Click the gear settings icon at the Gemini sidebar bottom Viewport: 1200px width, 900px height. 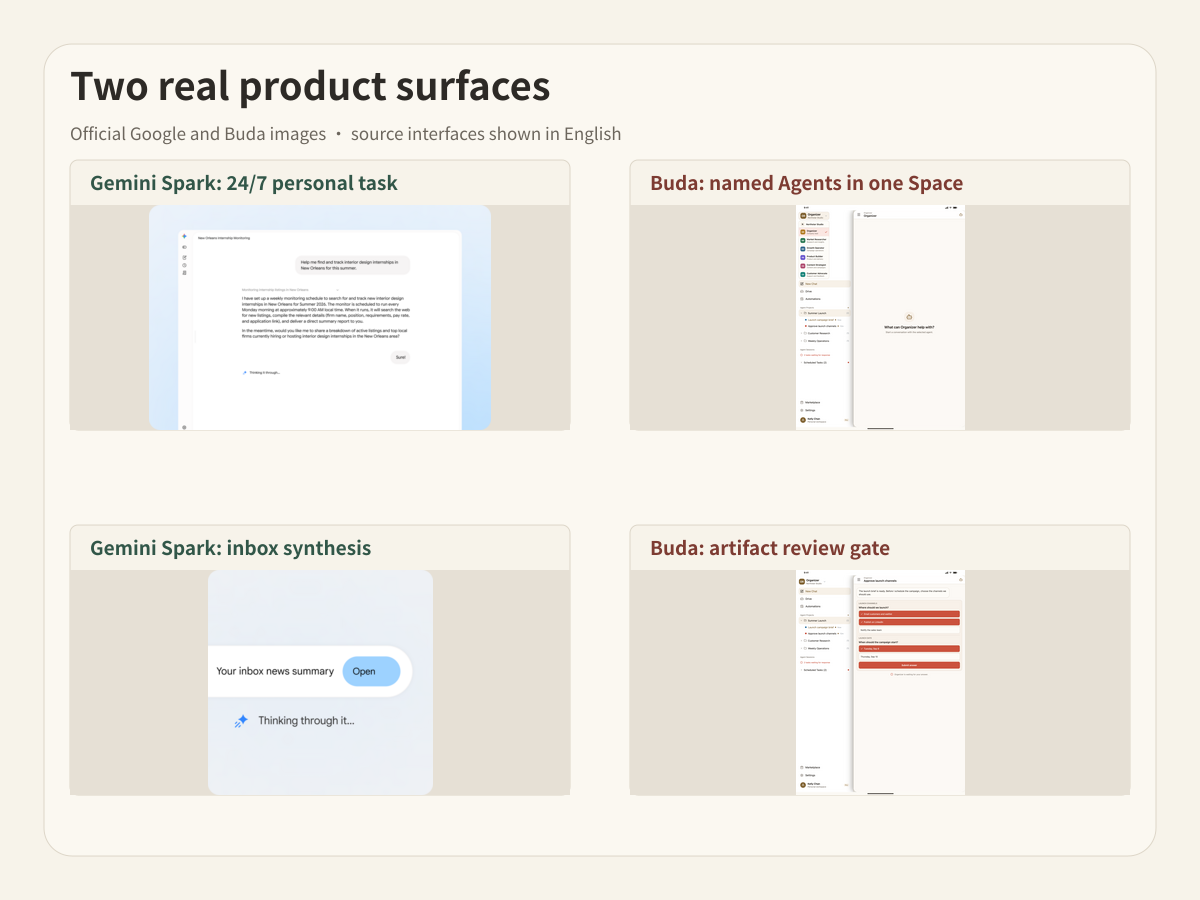[184, 427]
